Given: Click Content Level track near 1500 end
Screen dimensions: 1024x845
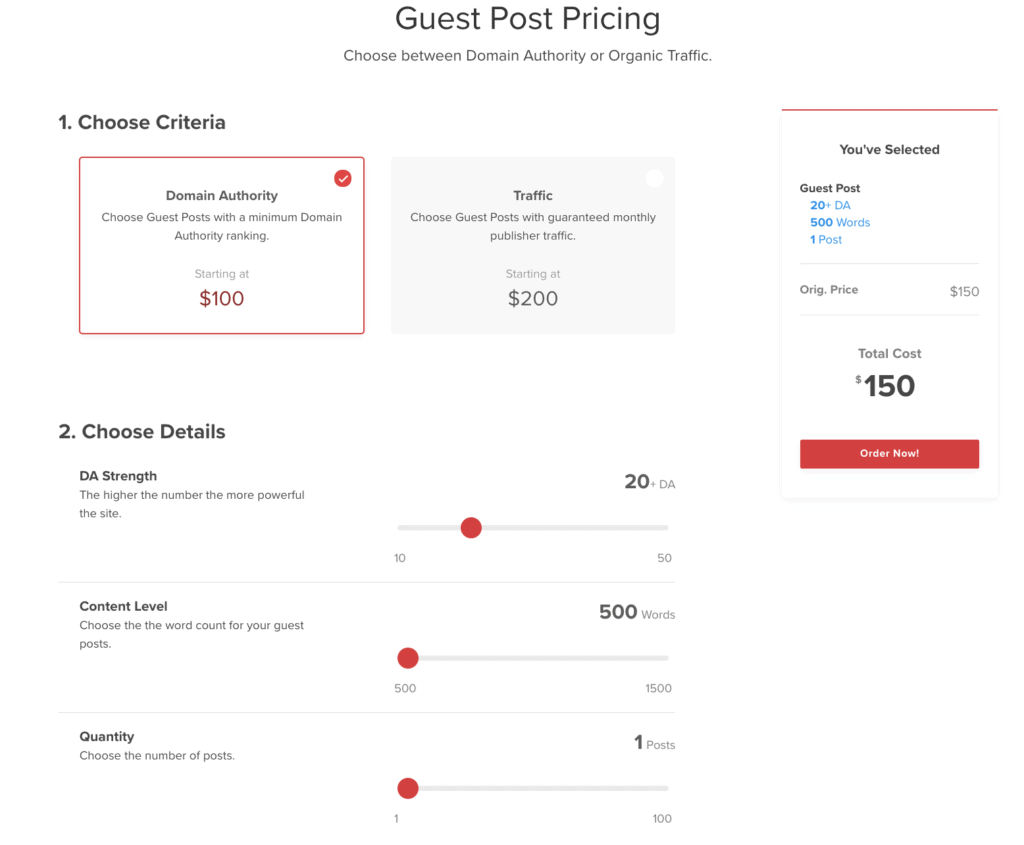Looking at the screenshot, I should pos(665,658).
